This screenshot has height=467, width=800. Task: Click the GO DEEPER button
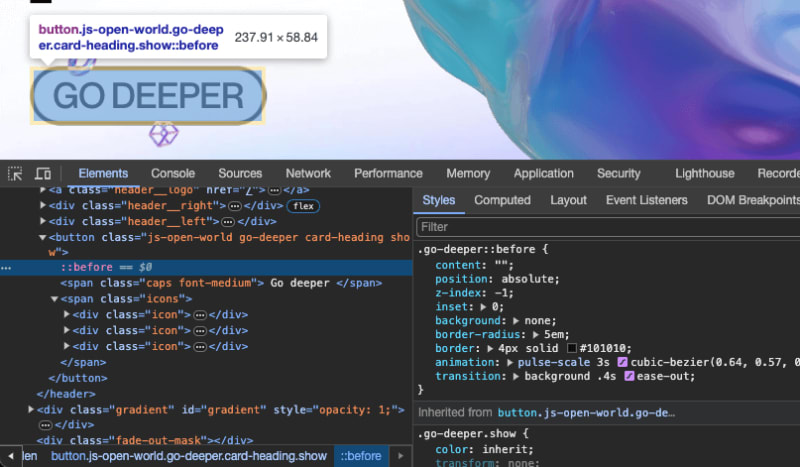pos(148,97)
